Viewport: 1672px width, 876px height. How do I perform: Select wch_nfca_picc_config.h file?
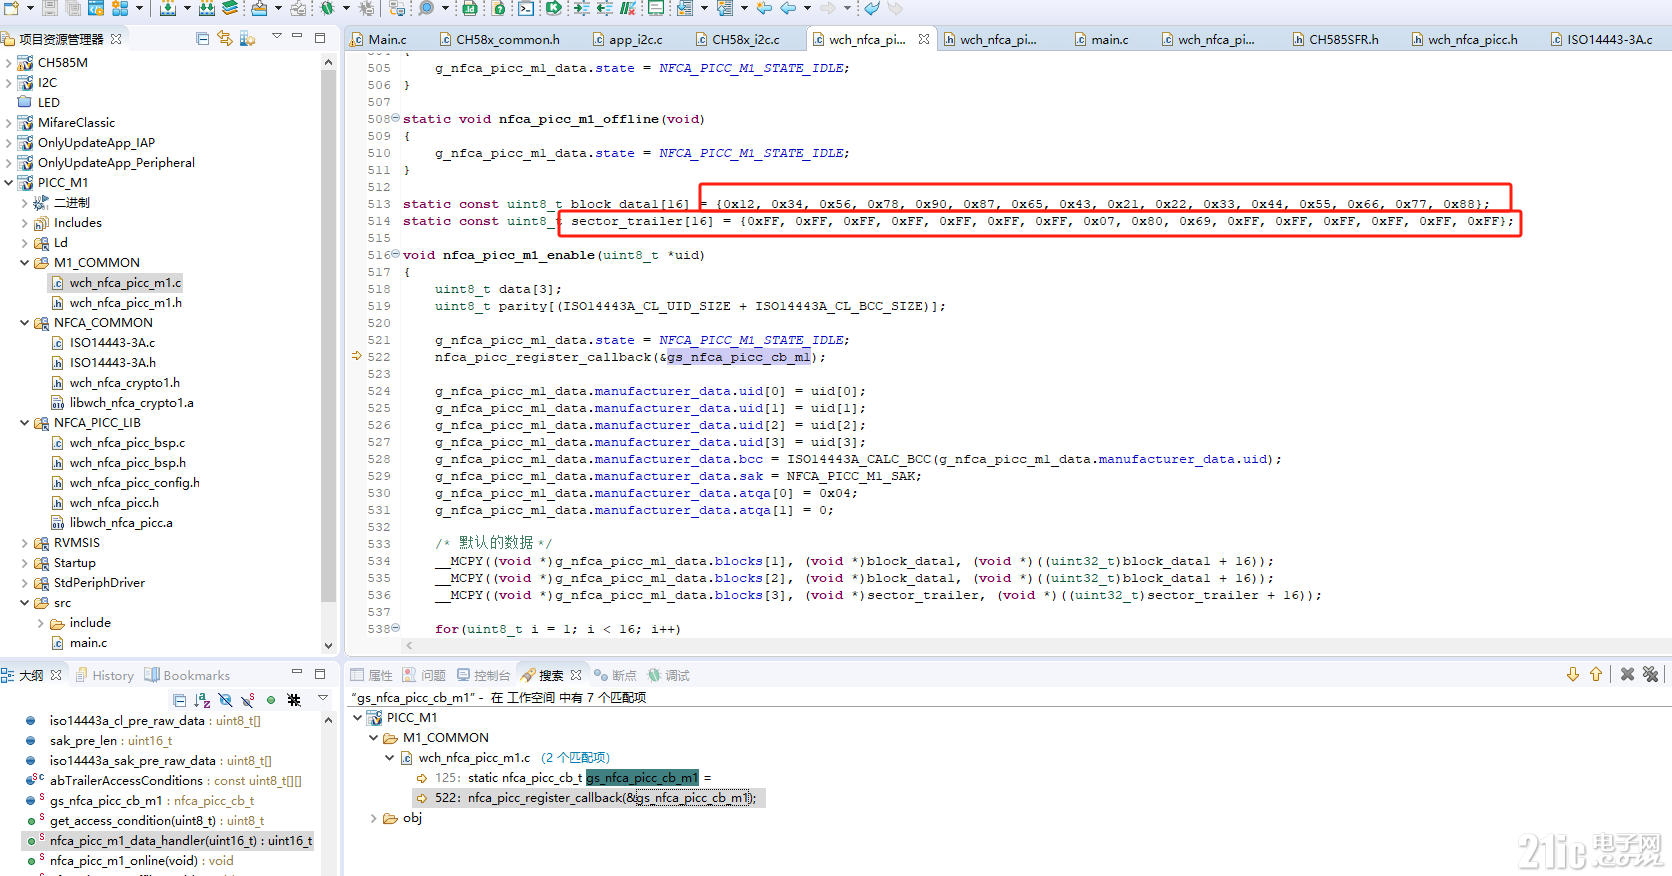point(134,482)
